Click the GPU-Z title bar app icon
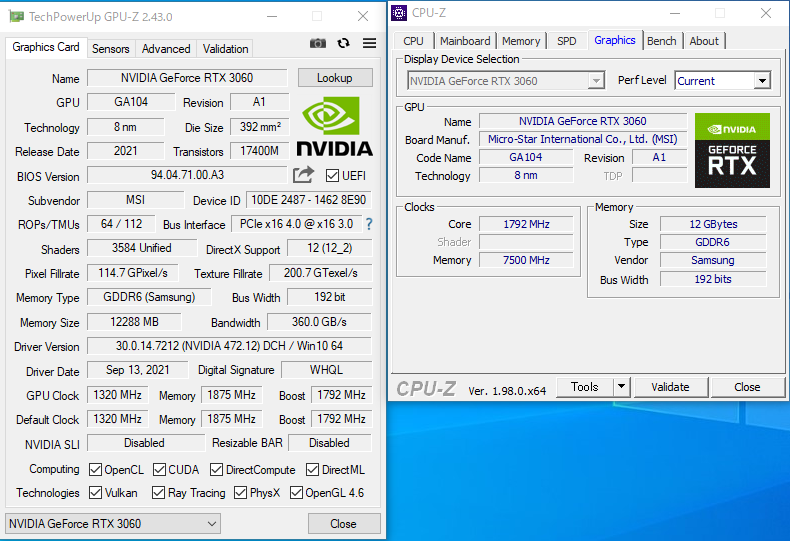790x541 pixels. [16, 17]
